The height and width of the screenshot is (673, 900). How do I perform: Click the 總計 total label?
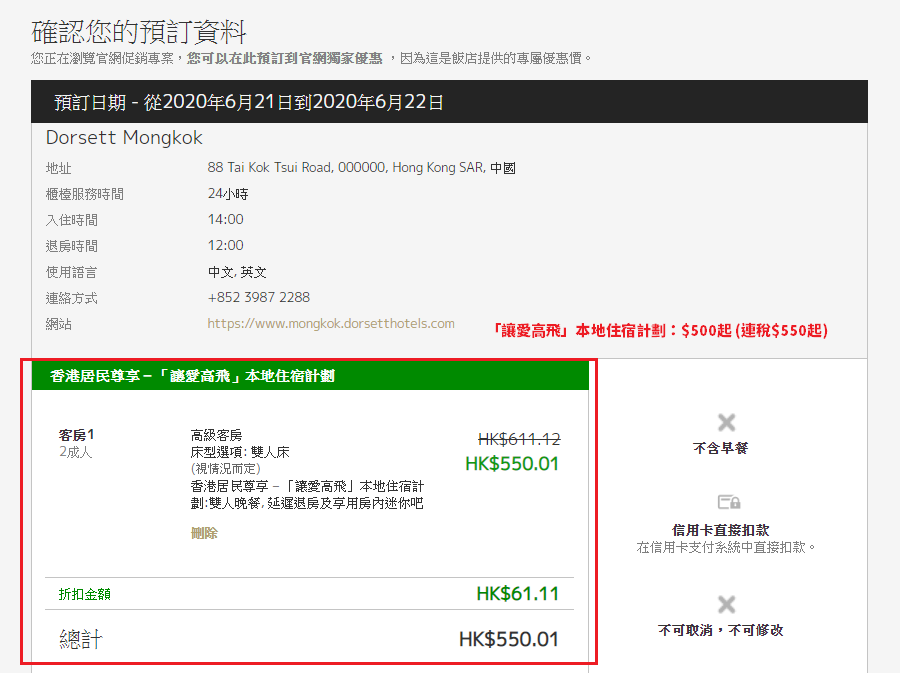click(x=81, y=639)
